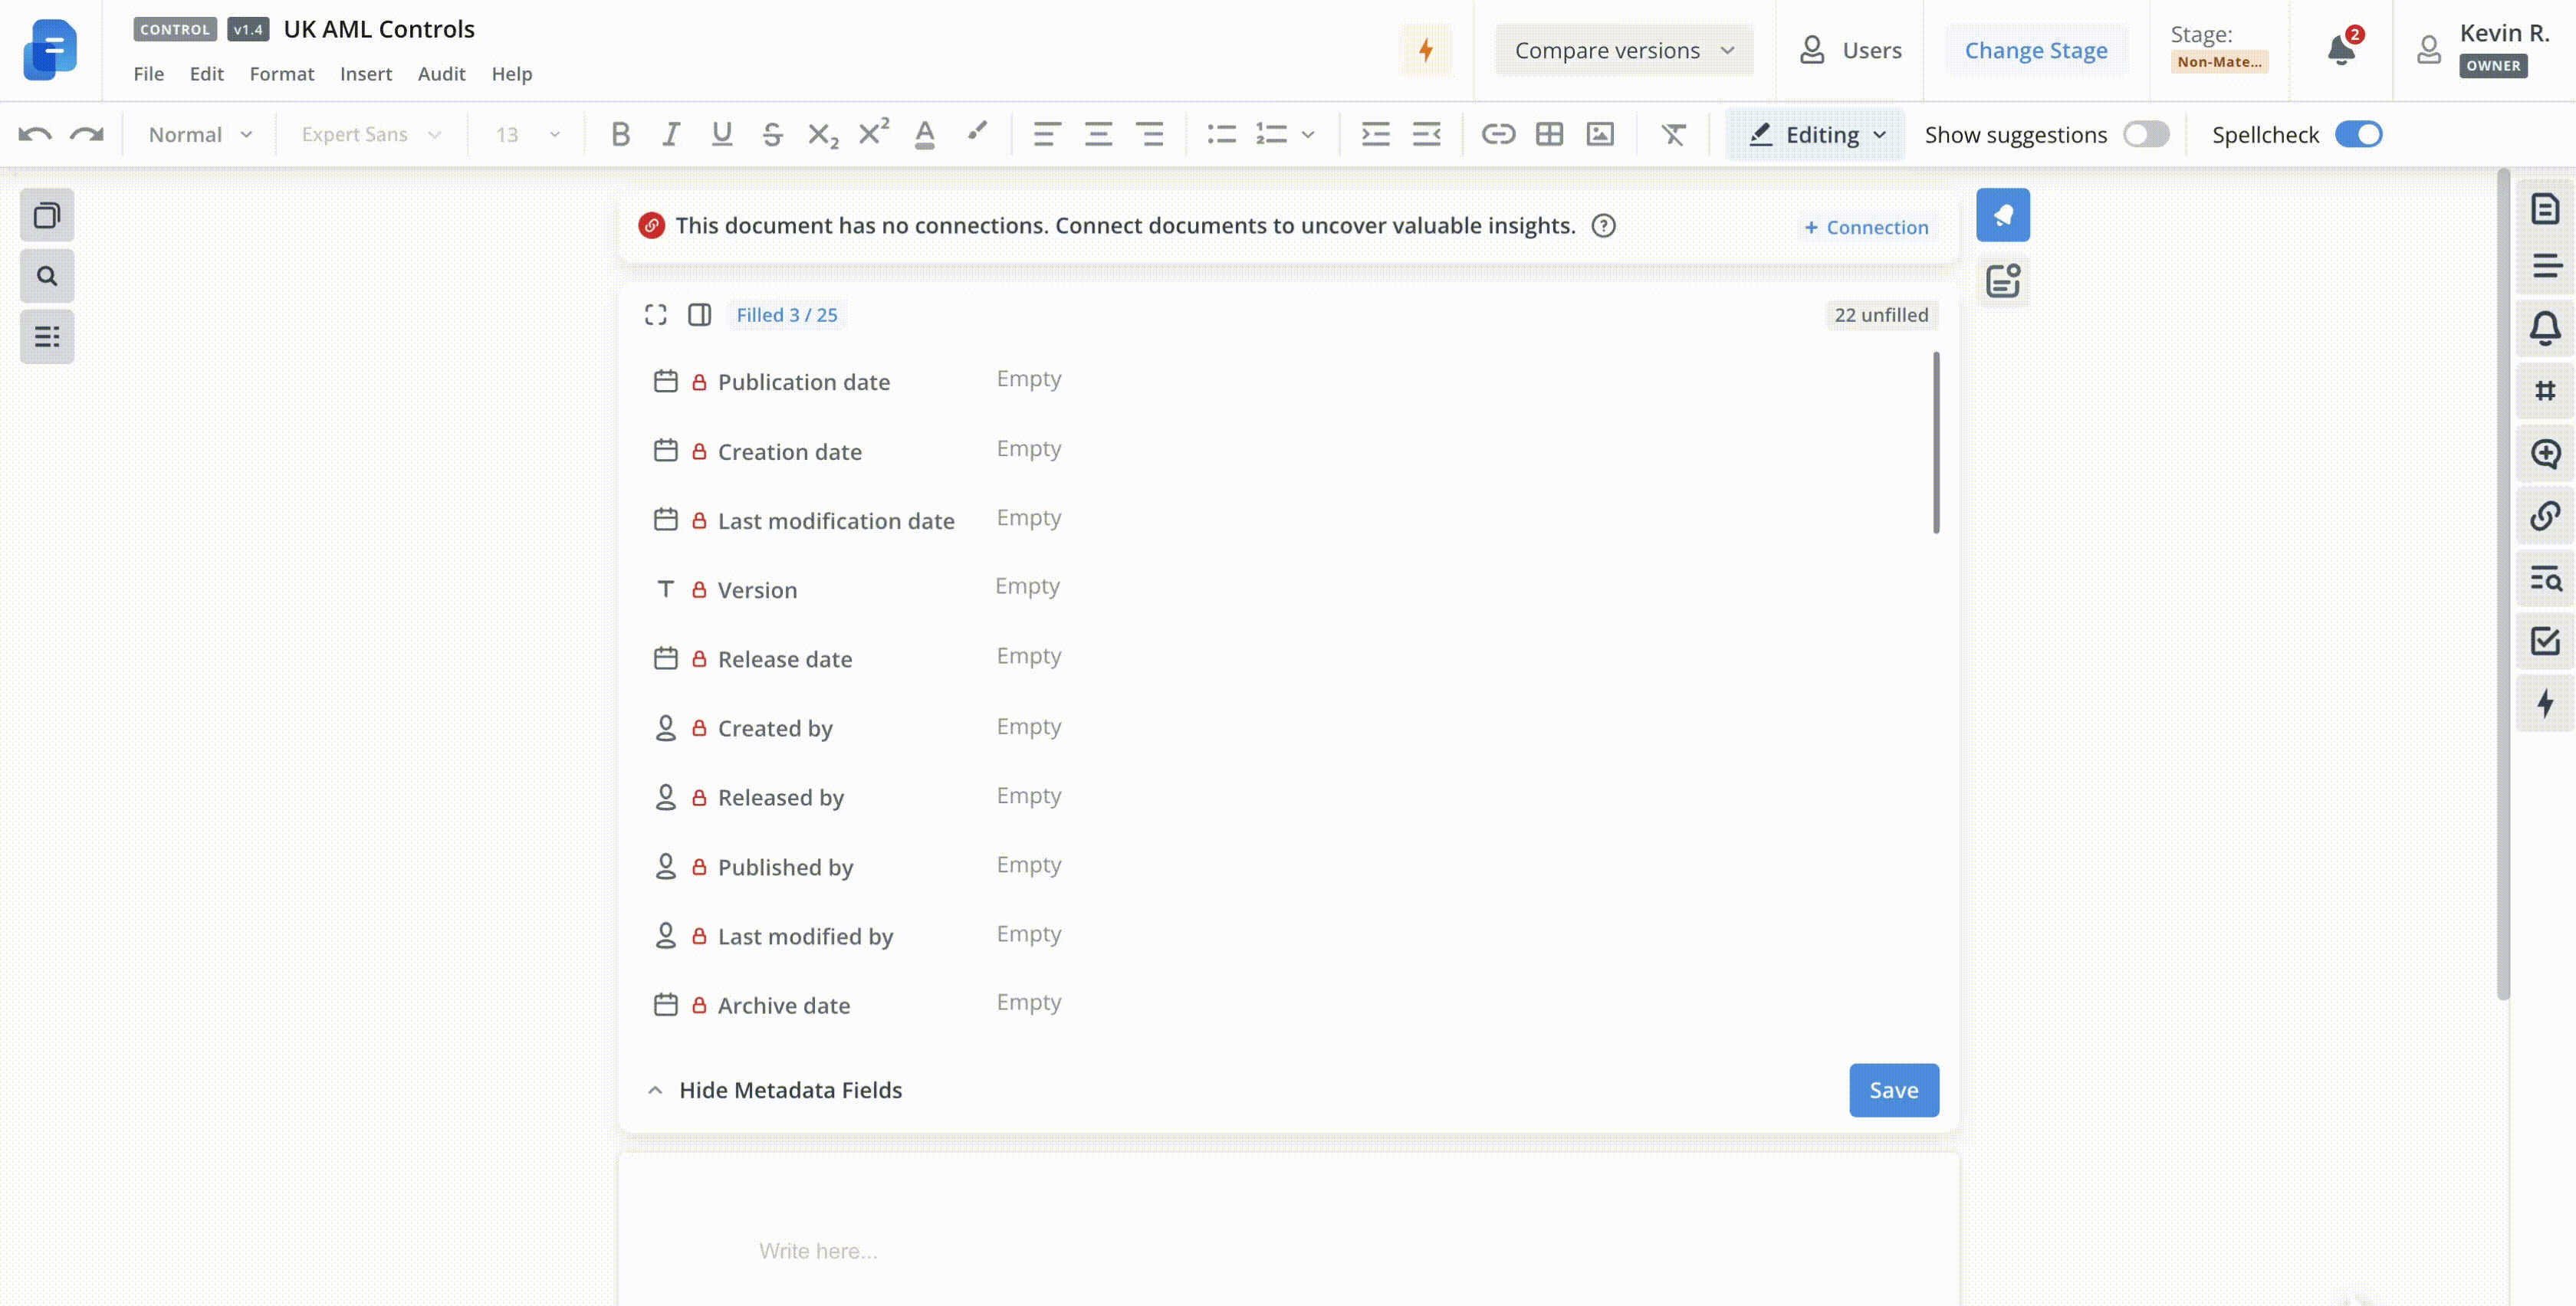The width and height of the screenshot is (2576, 1306).
Task: Click the strikethrough formatting icon
Action: (x=772, y=134)
